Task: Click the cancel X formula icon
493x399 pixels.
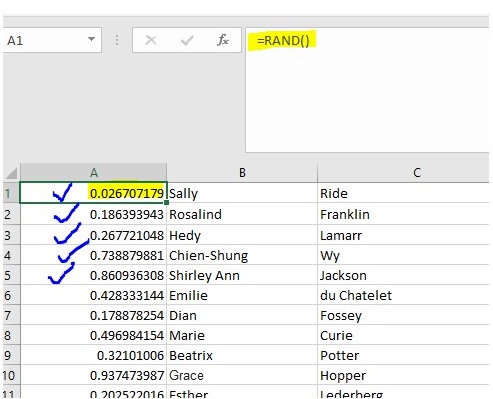Action: coord(151,40)
